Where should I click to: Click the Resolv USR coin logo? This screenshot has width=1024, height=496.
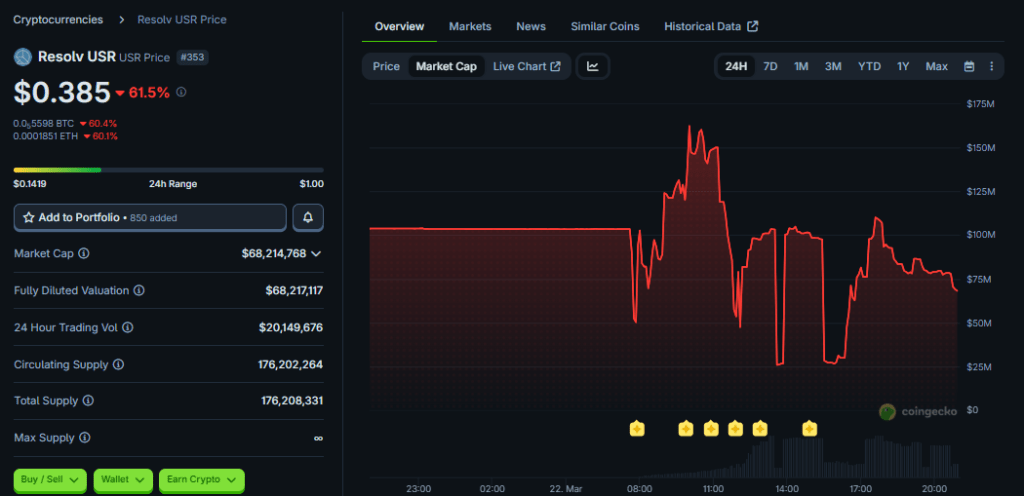click(x=23, y=57)
